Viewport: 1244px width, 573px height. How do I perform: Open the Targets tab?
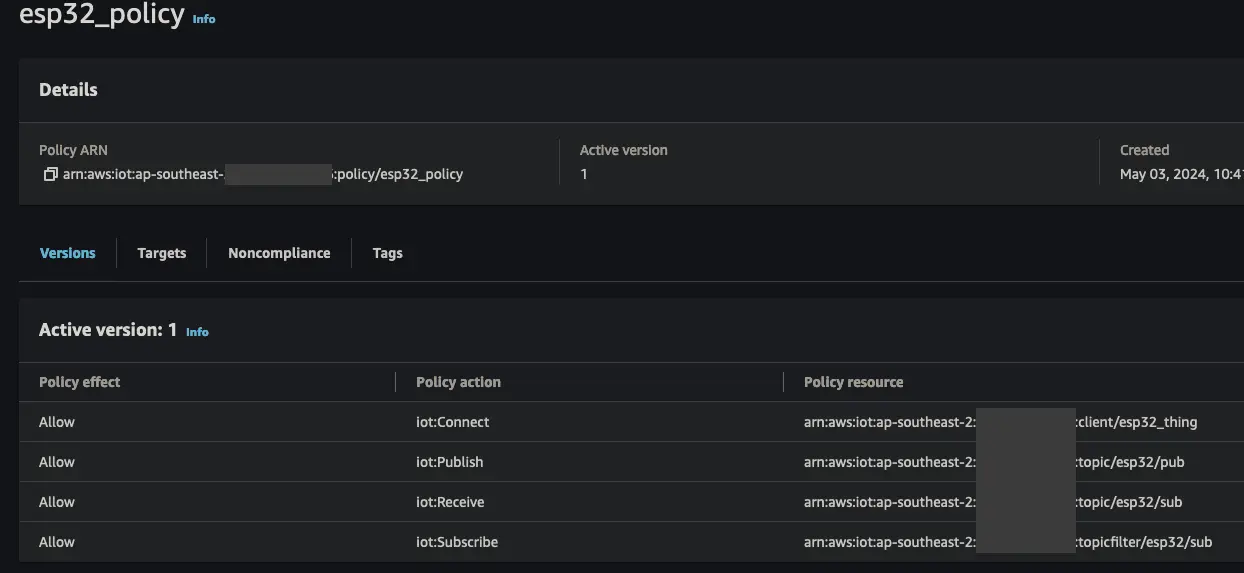coord(162,253)
